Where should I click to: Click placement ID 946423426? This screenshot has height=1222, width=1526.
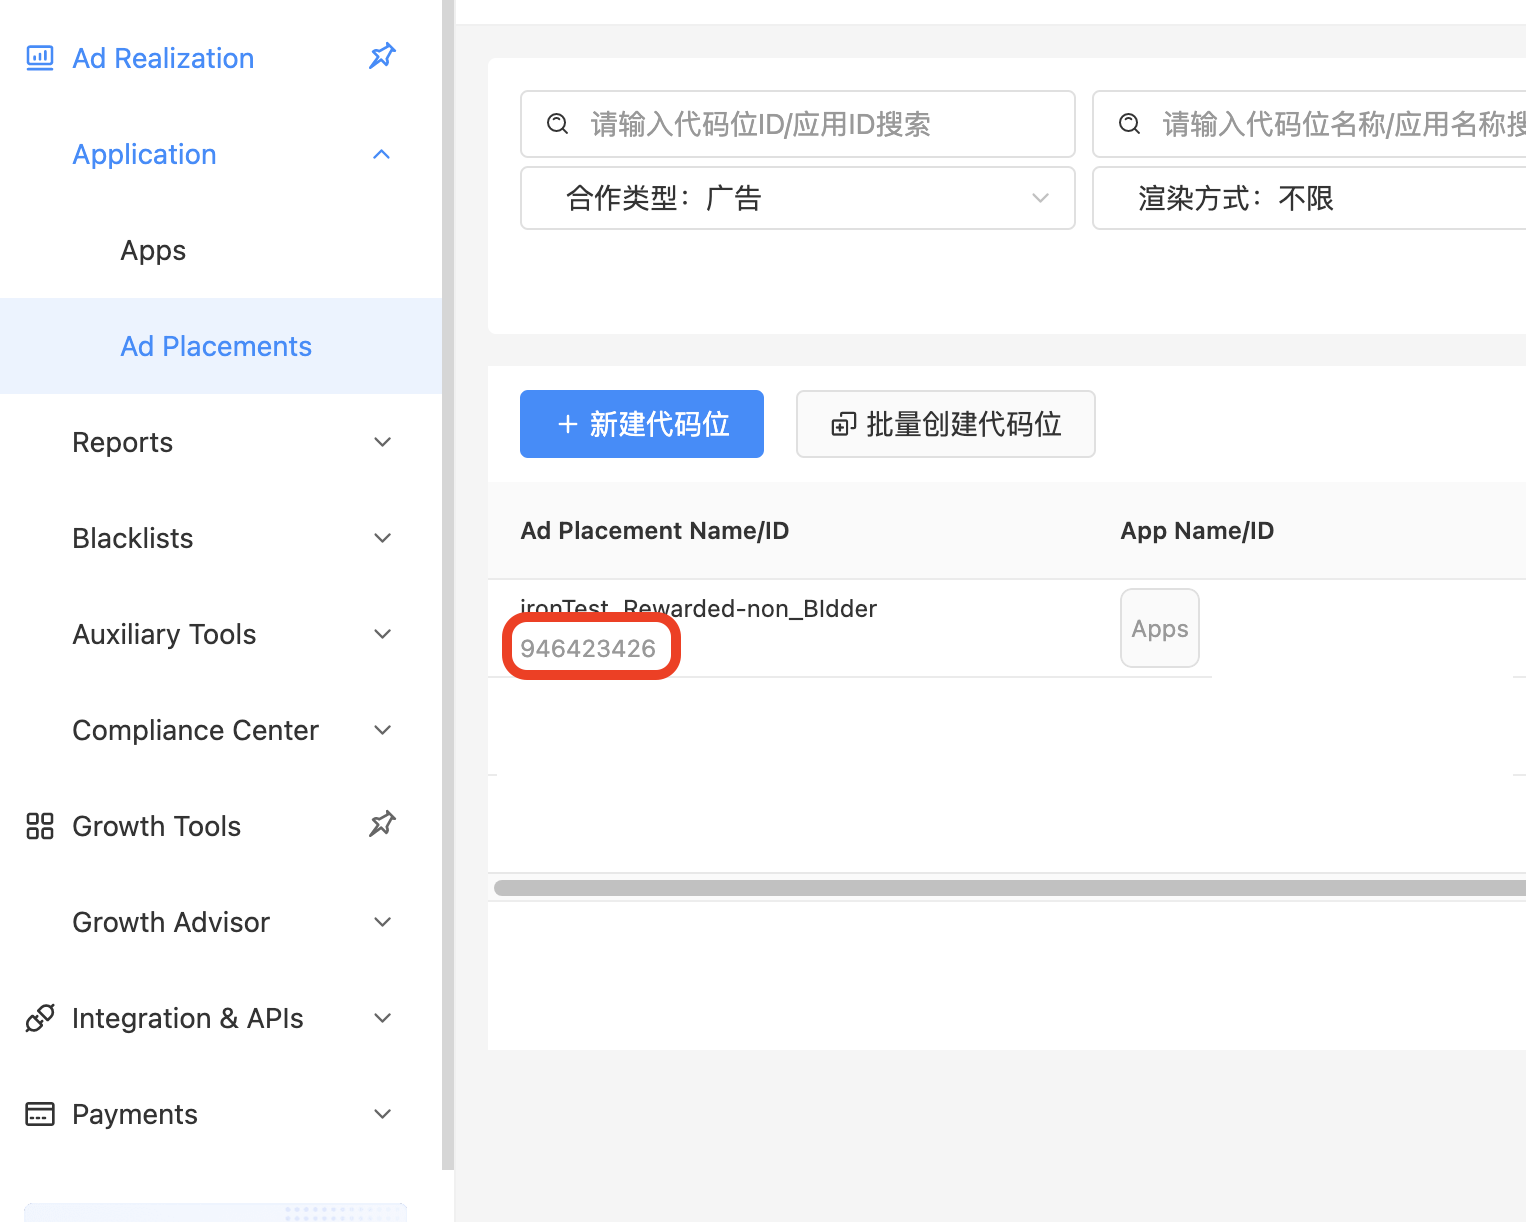tap(588, 648)
